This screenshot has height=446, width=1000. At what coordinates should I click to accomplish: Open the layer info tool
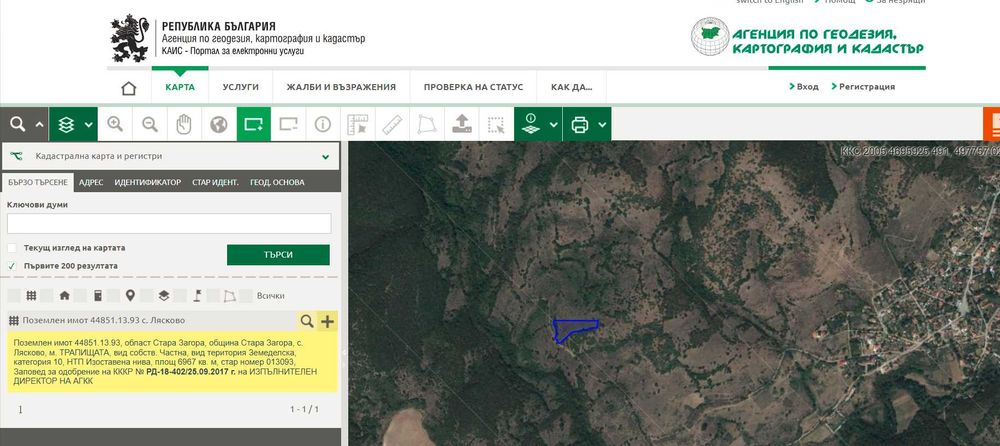[531, 124]
